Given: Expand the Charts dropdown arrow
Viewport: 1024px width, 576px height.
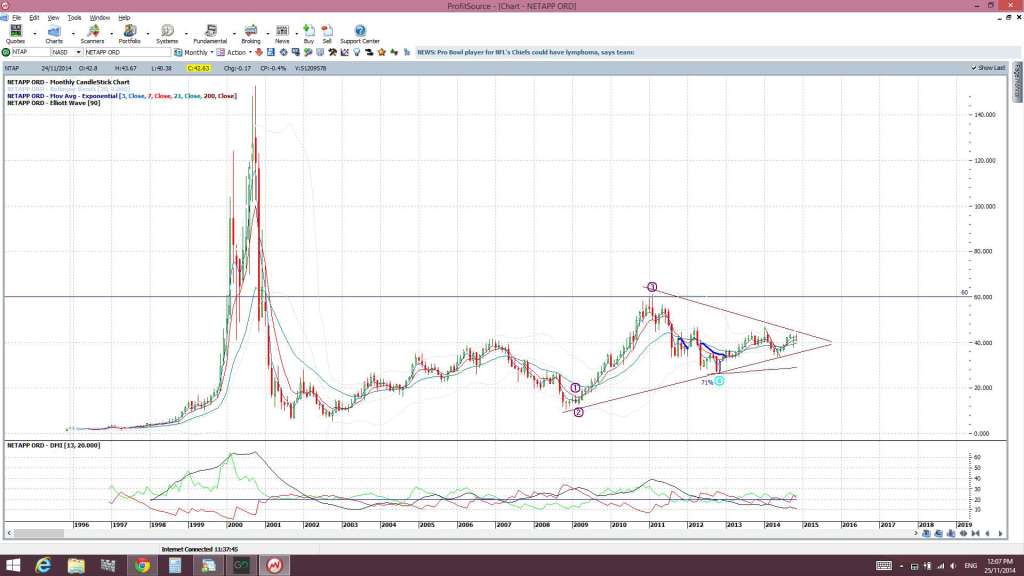Looking at the screenshot, I should click(x=73, y=33).
